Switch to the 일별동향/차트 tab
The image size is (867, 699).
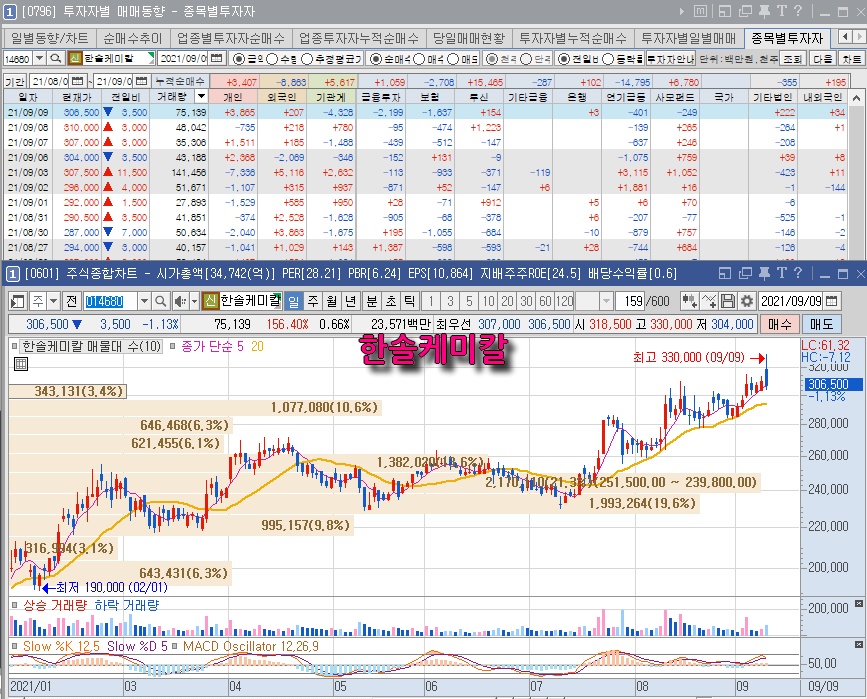(50, 38)
